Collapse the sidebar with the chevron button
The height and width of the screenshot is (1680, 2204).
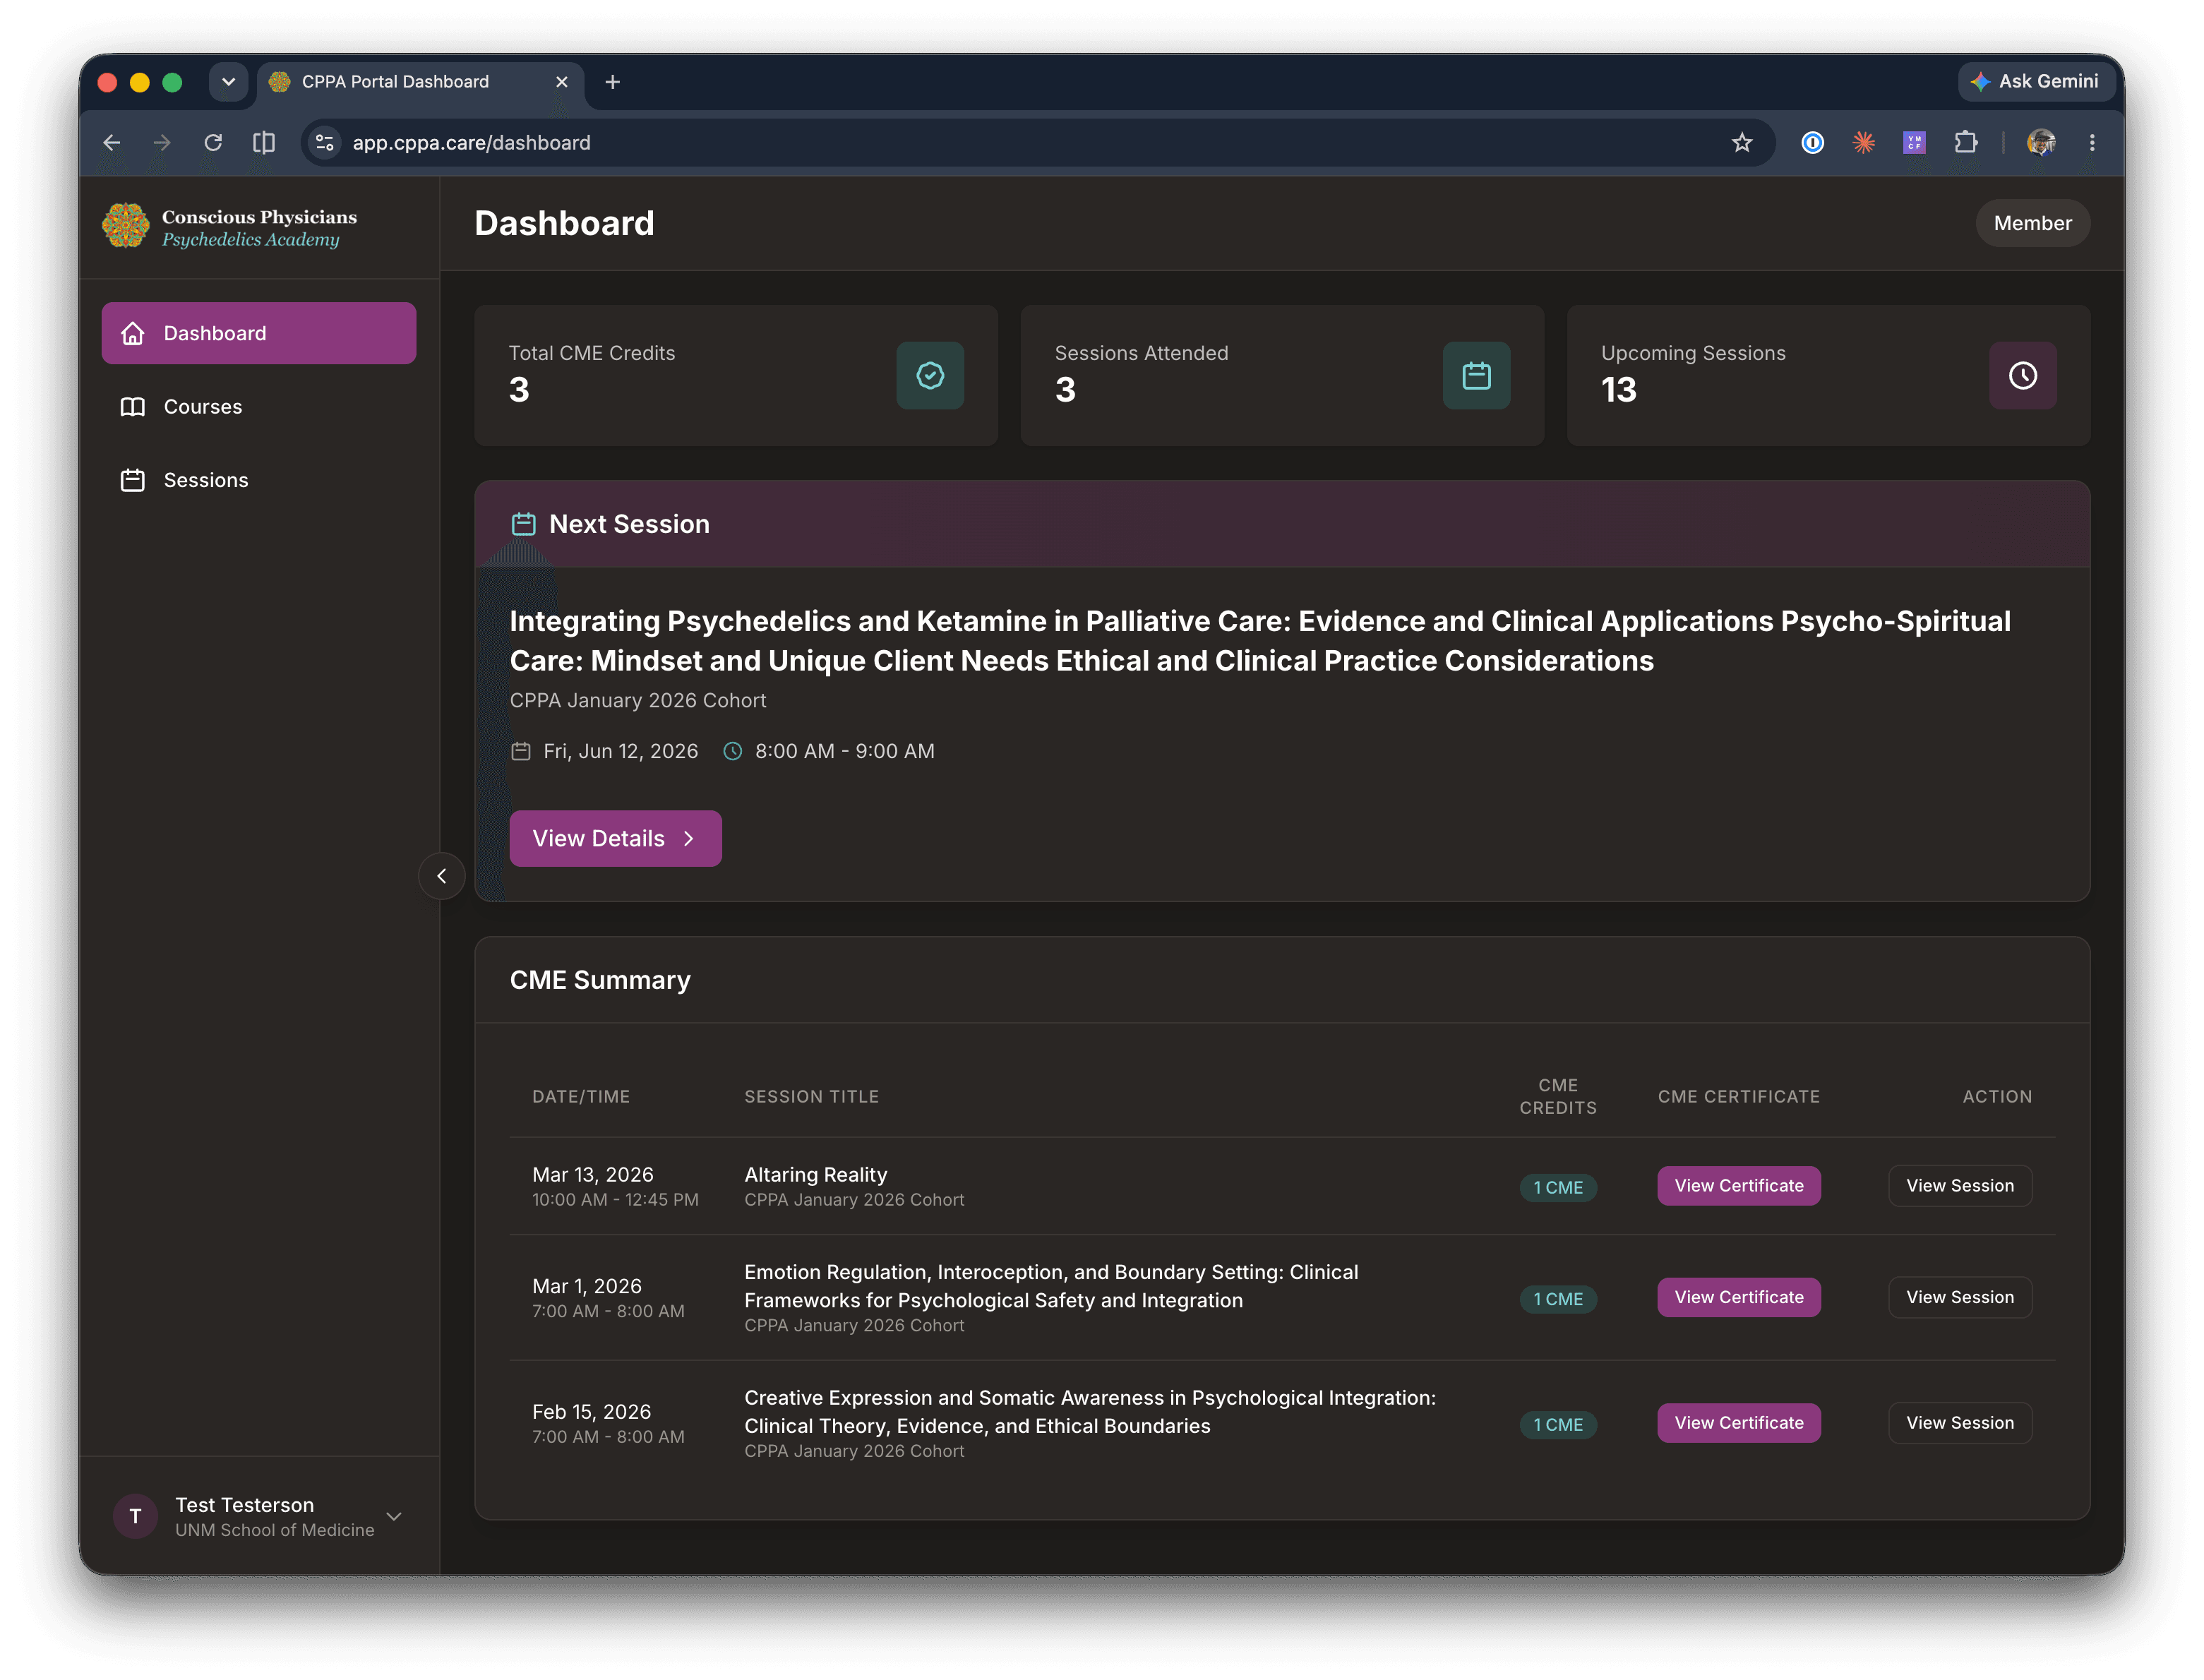pyautogui.click(x=441, y=876)
